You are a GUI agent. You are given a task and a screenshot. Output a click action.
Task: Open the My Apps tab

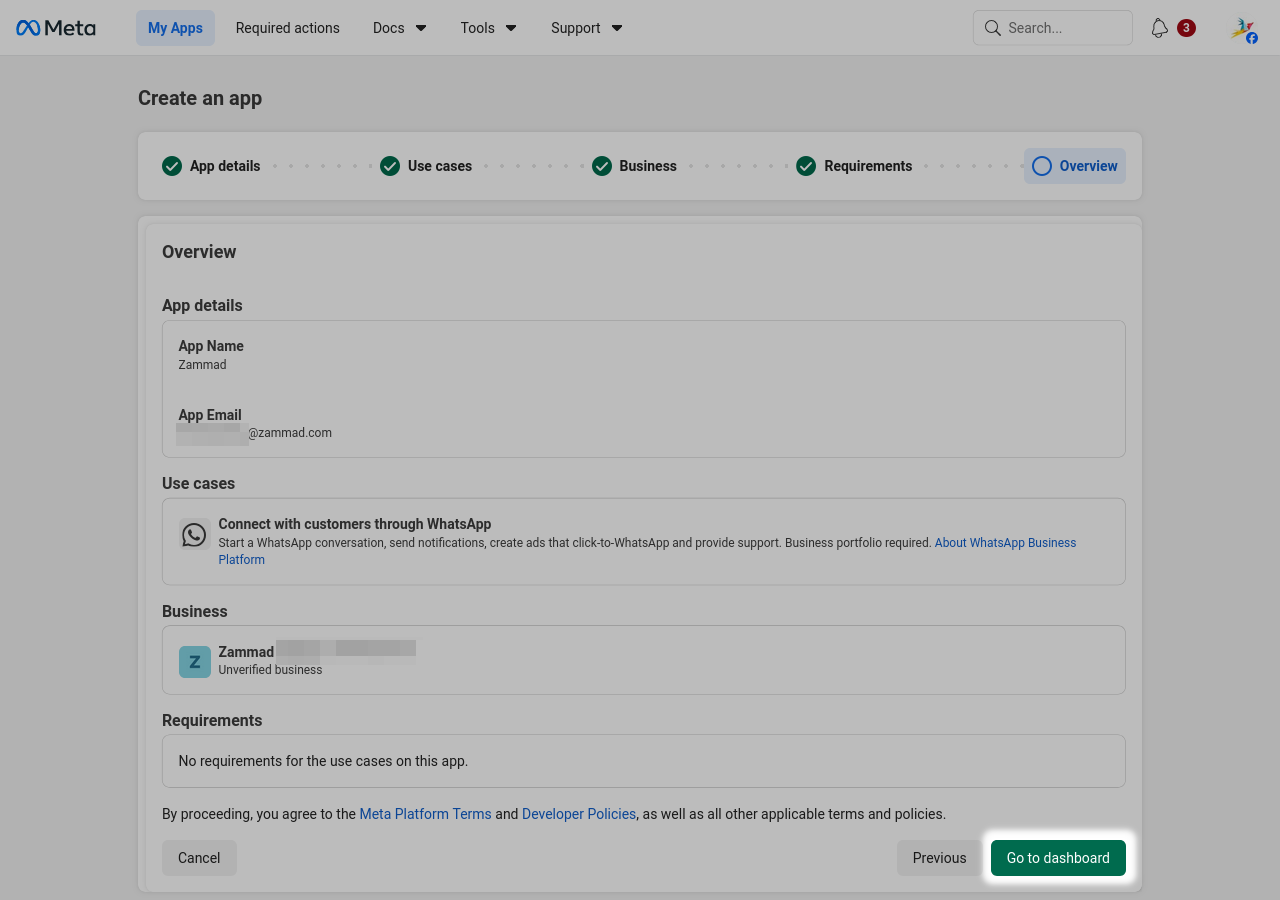(175, 28)
